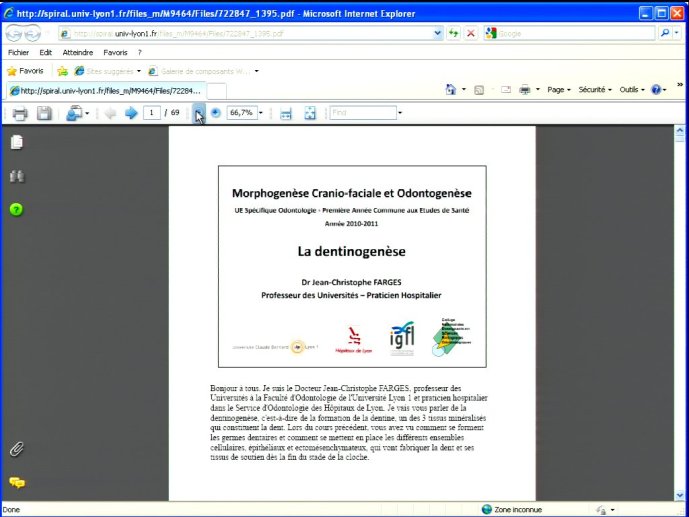Click the scrollbar down arrow

(680, 495)
